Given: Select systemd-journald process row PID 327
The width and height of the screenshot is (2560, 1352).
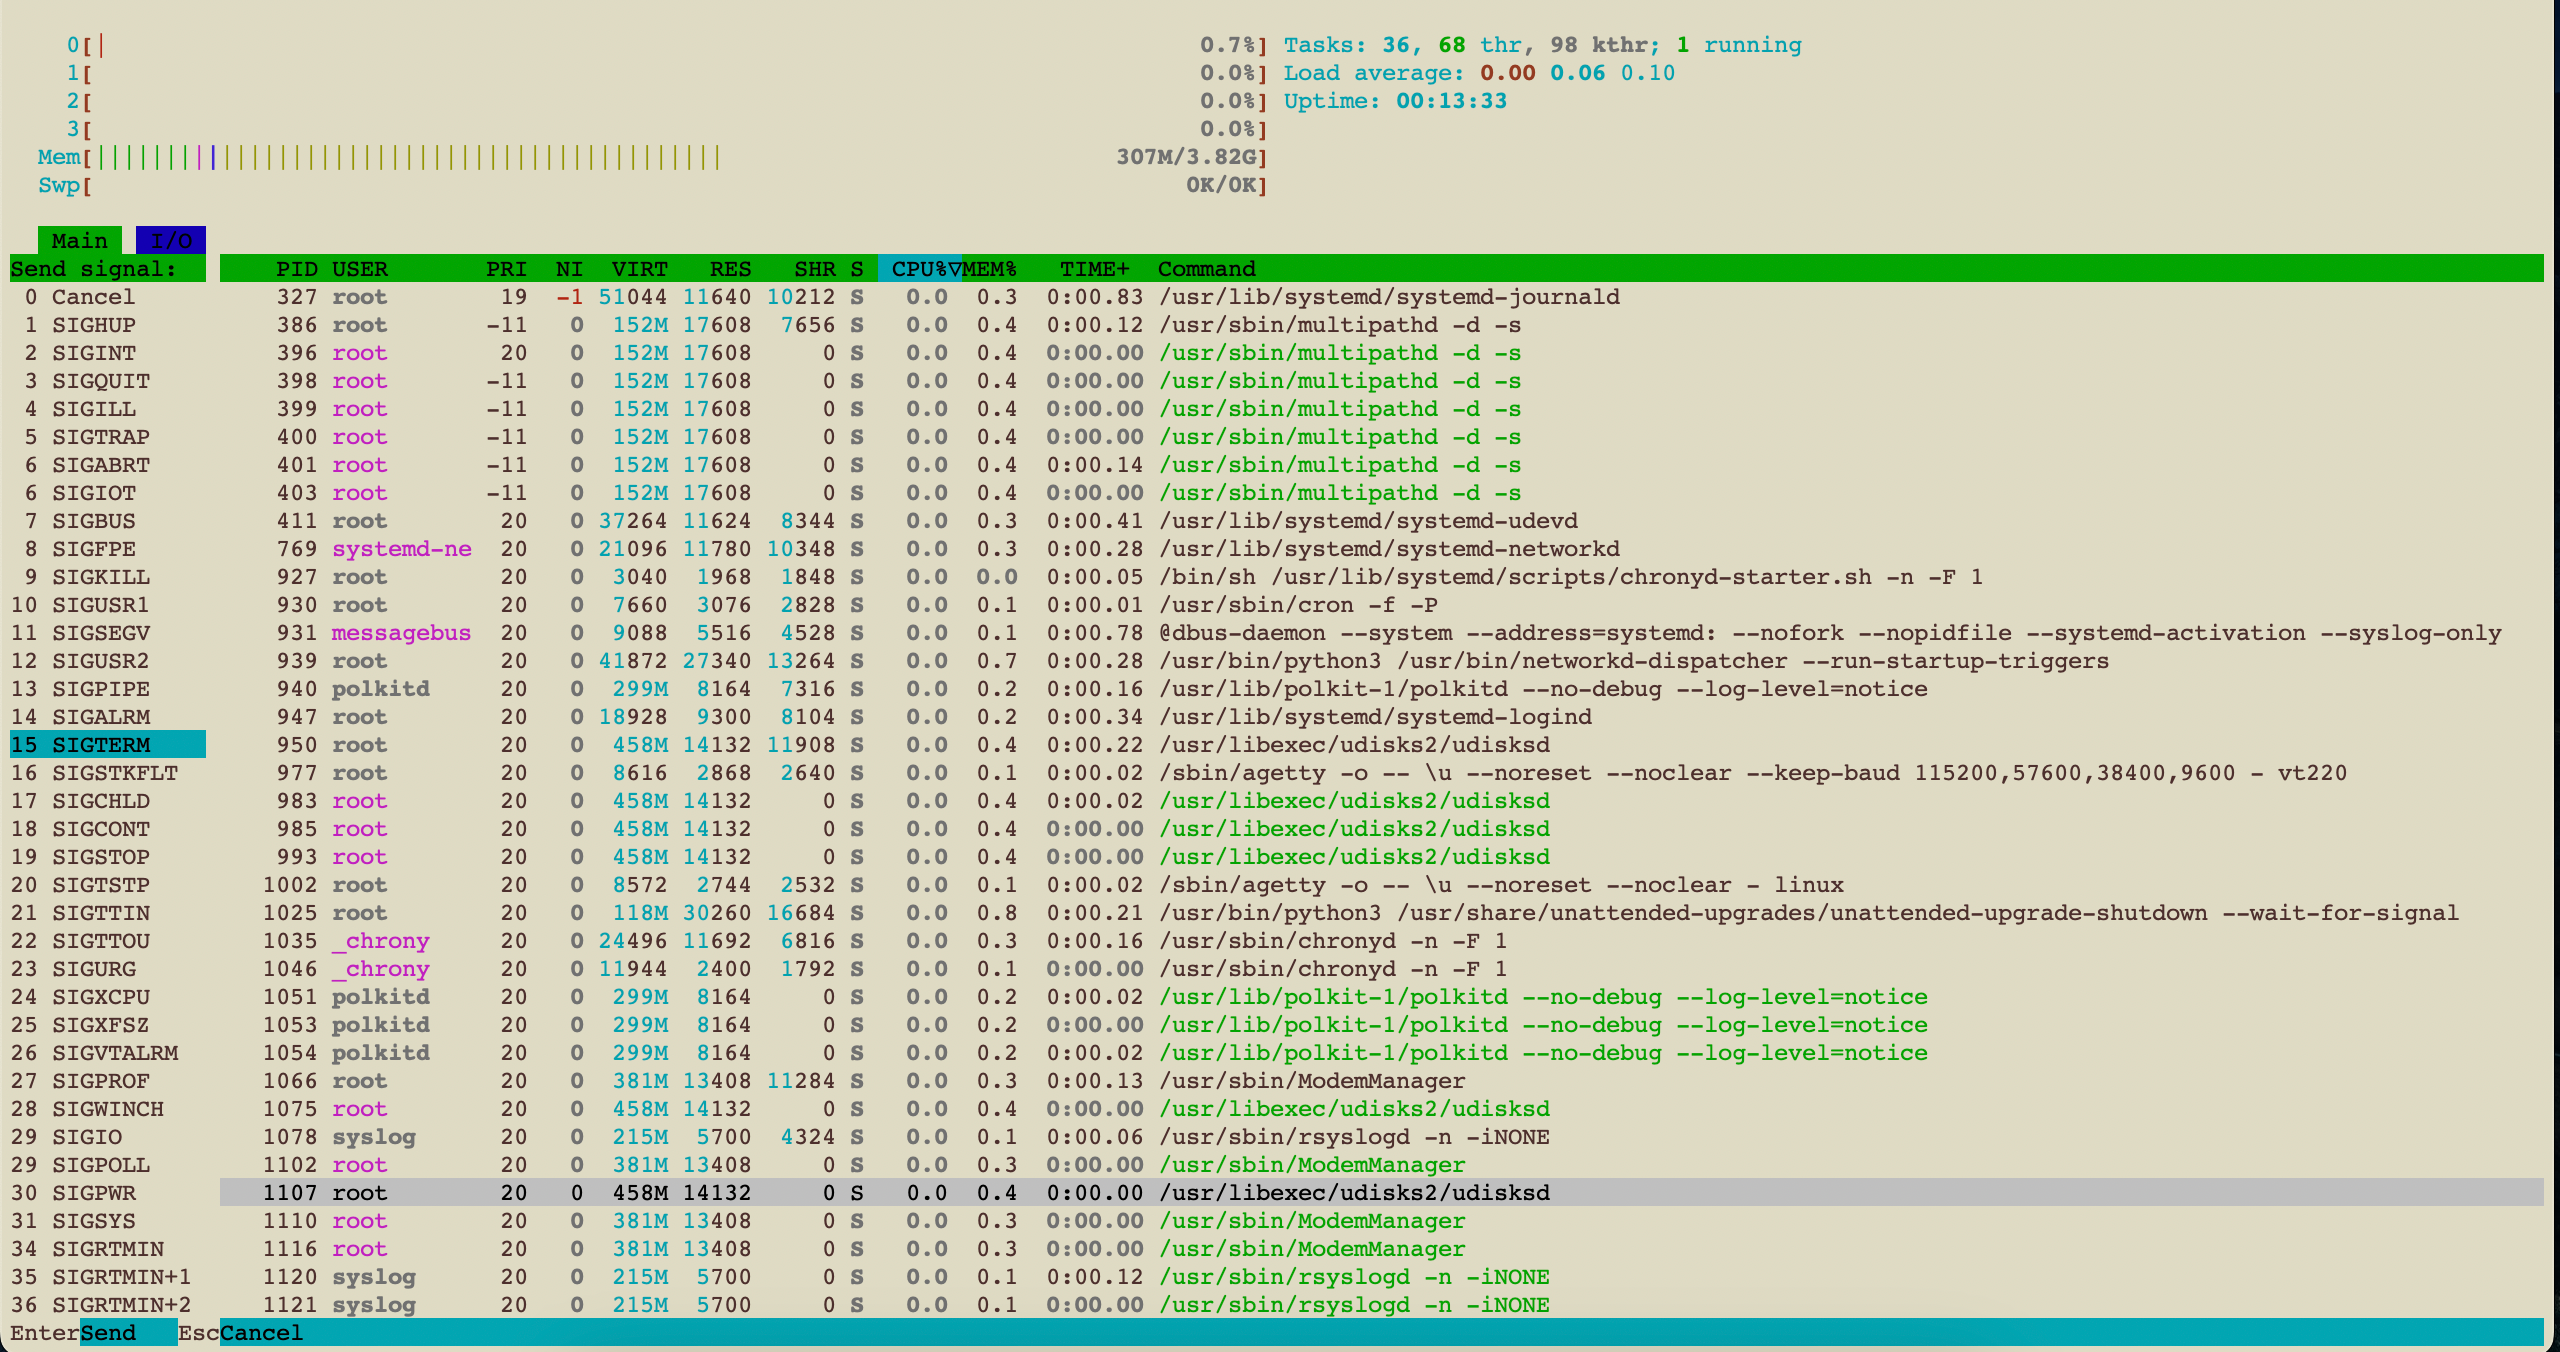Looking at the screenshot, I should (x=1381, y=297).
